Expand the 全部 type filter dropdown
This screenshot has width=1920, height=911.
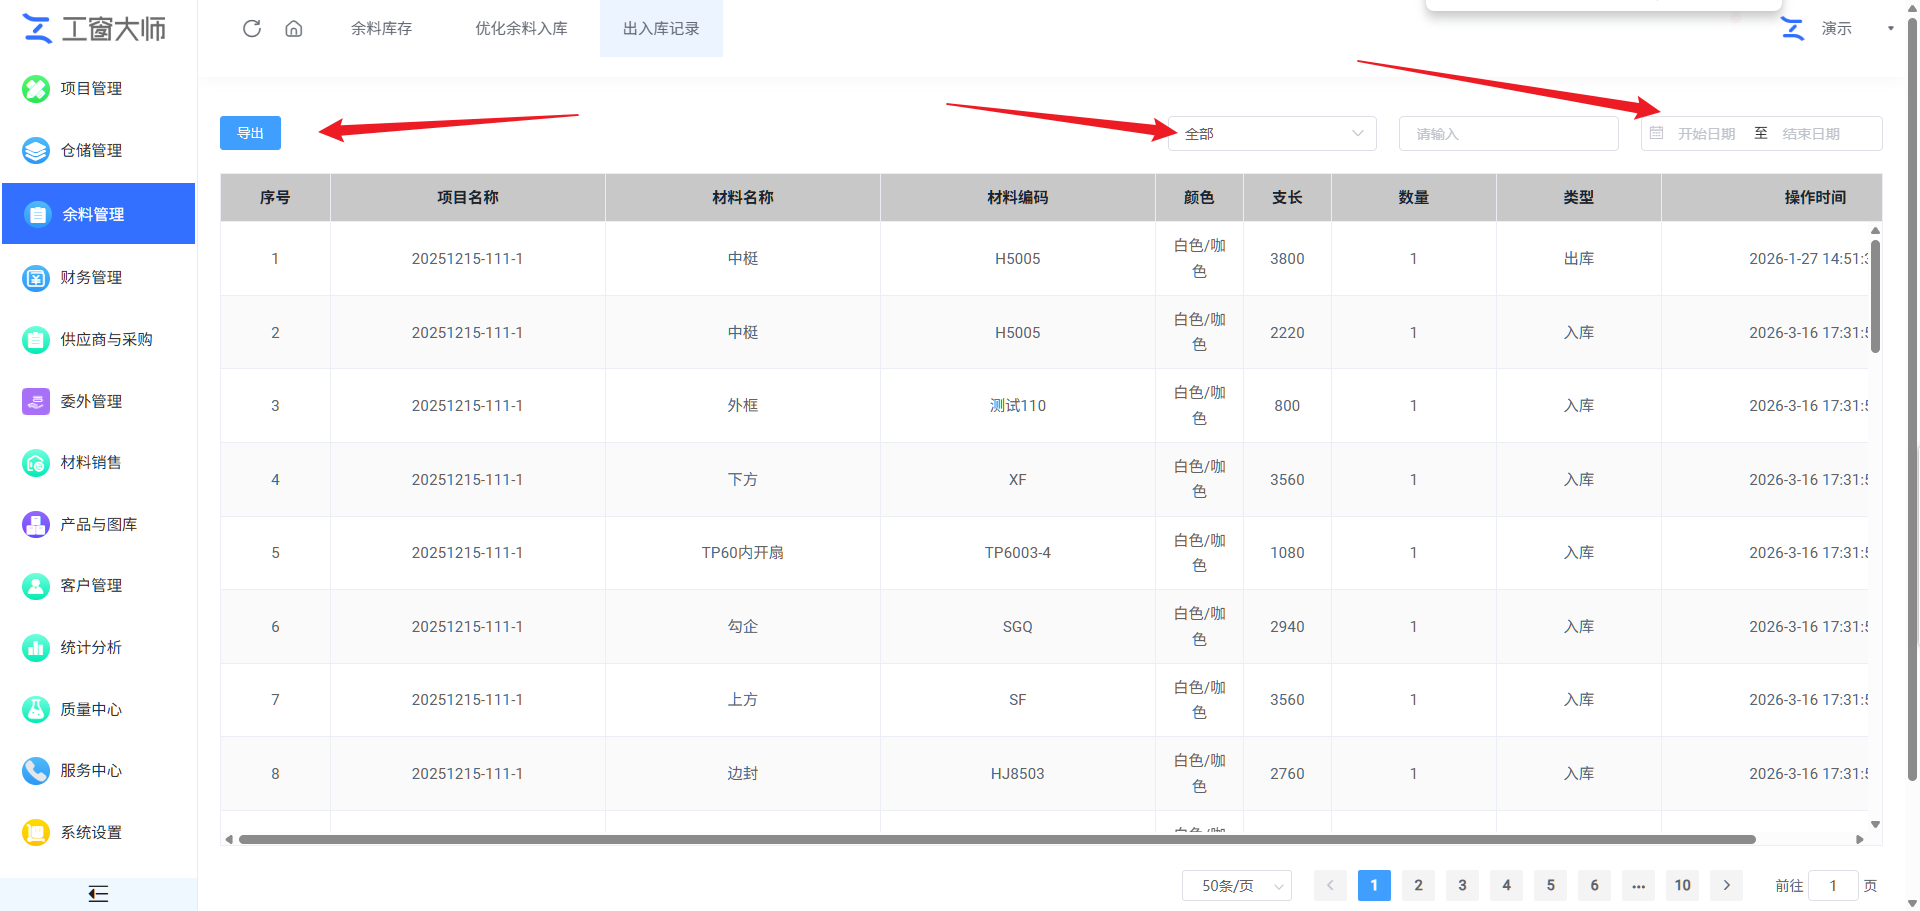1272,134
